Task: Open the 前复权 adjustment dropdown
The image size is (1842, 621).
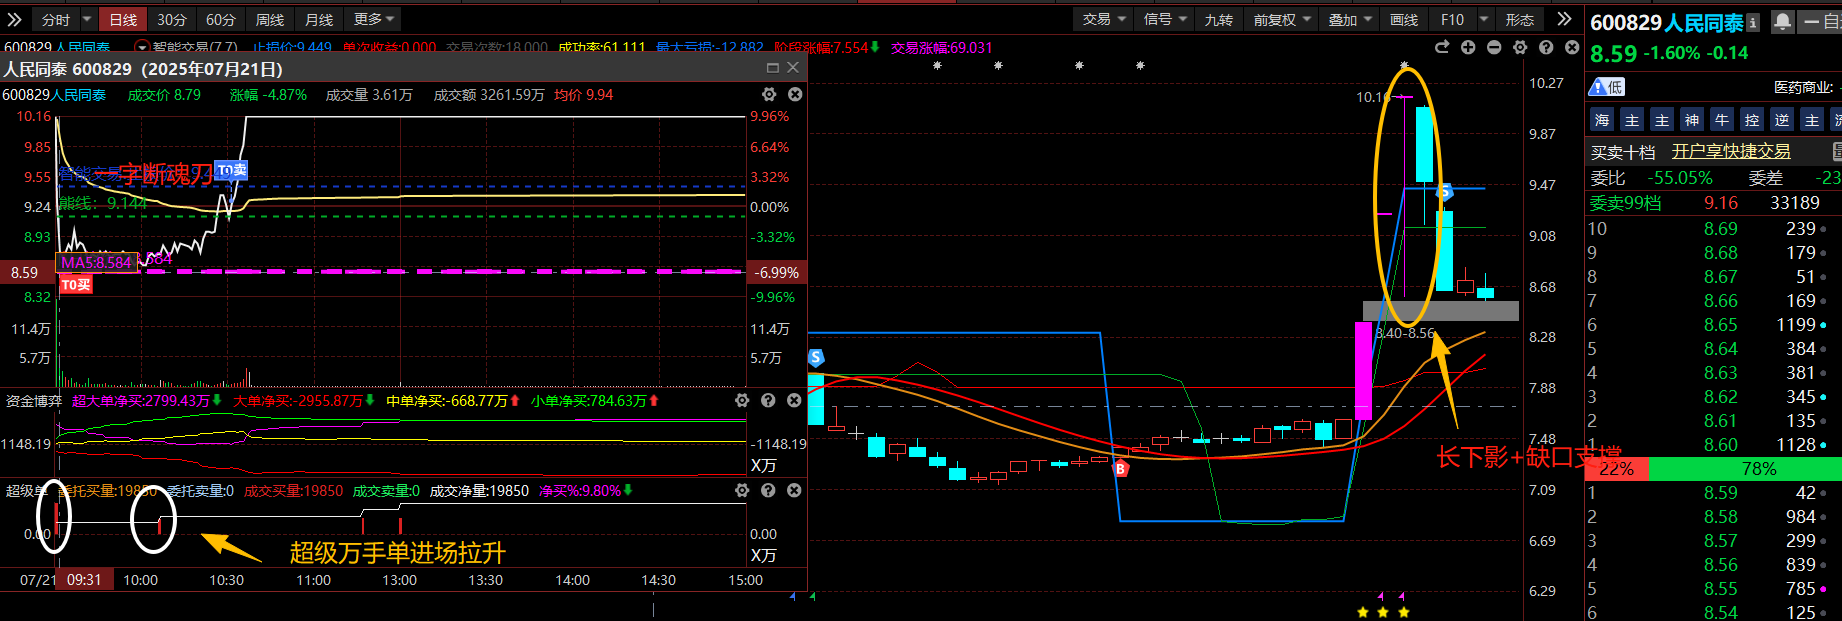Action: click(1282, 20)
